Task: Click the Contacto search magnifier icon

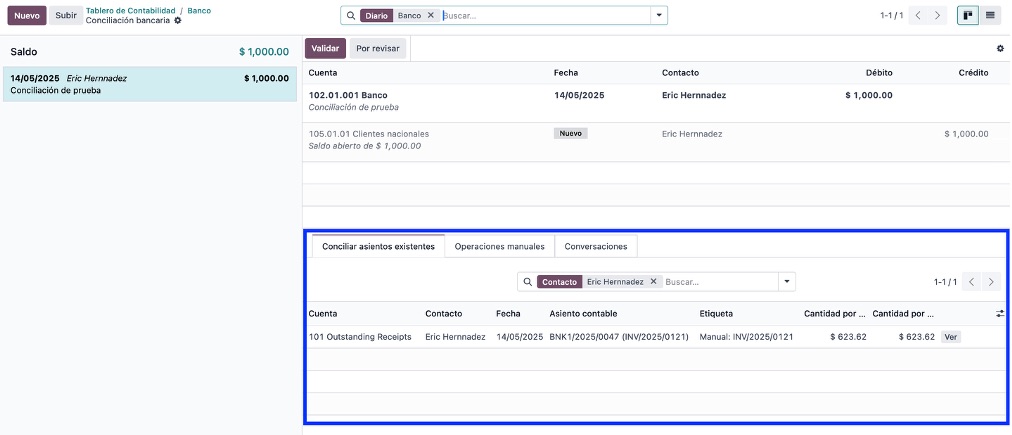Action: click(x=528, y=282)
